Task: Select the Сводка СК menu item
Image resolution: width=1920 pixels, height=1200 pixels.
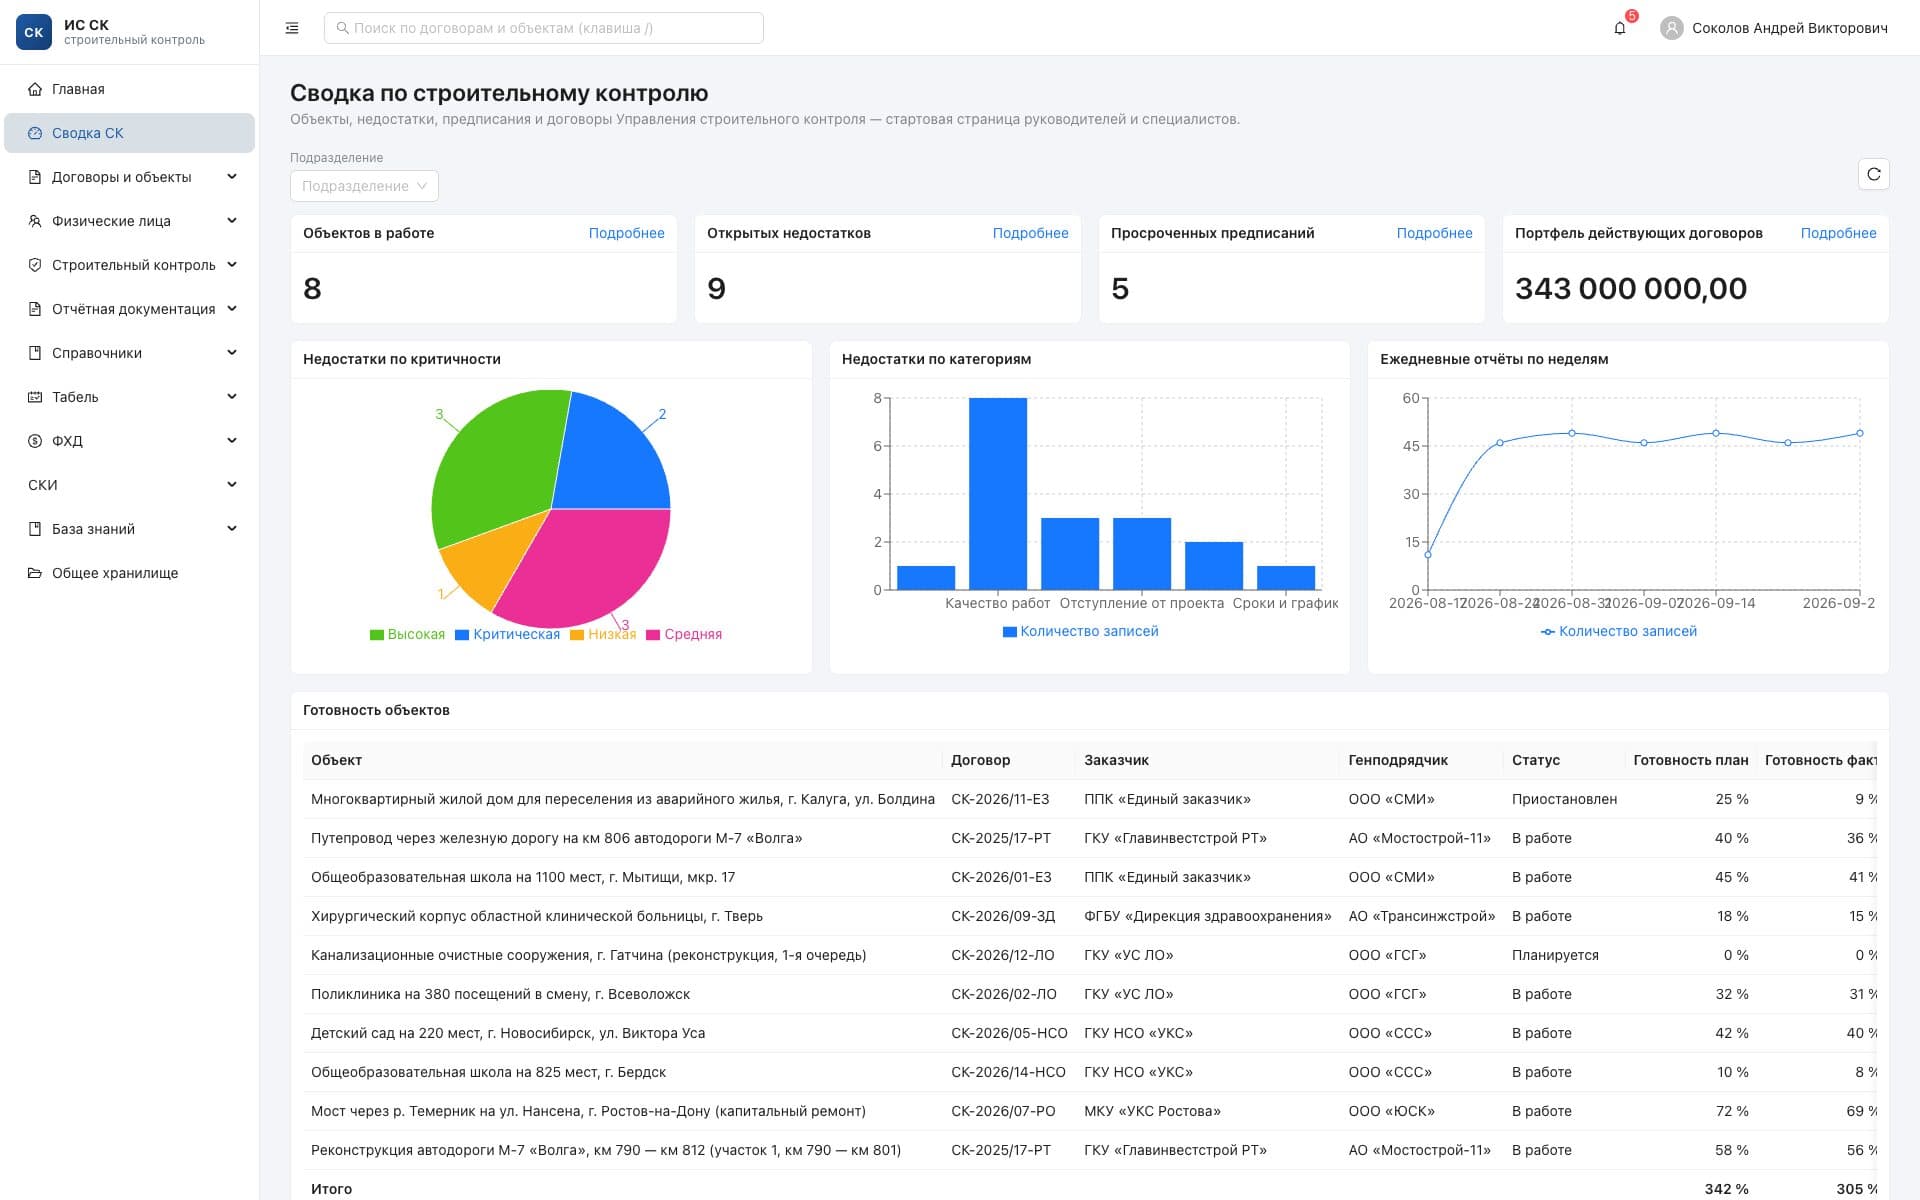Action: click(x=129, y=133)
